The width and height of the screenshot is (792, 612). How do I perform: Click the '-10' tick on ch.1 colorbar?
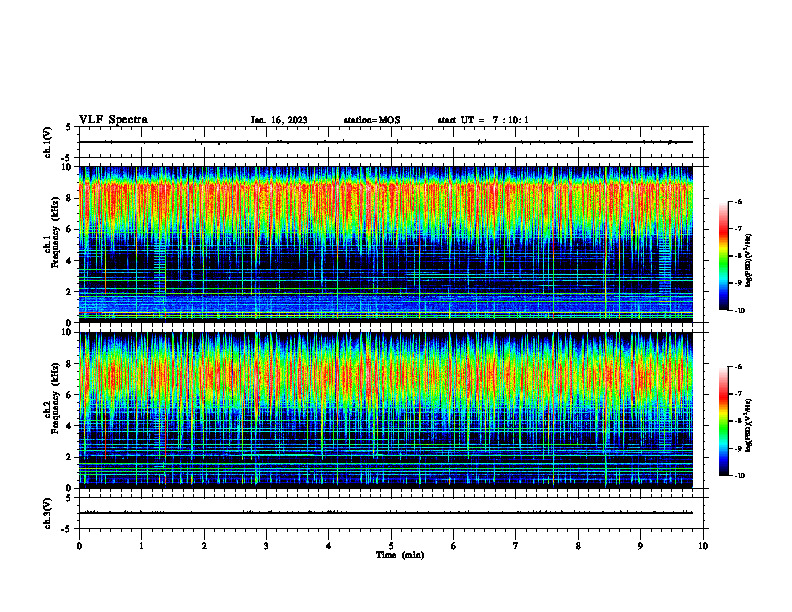(739, 311)
